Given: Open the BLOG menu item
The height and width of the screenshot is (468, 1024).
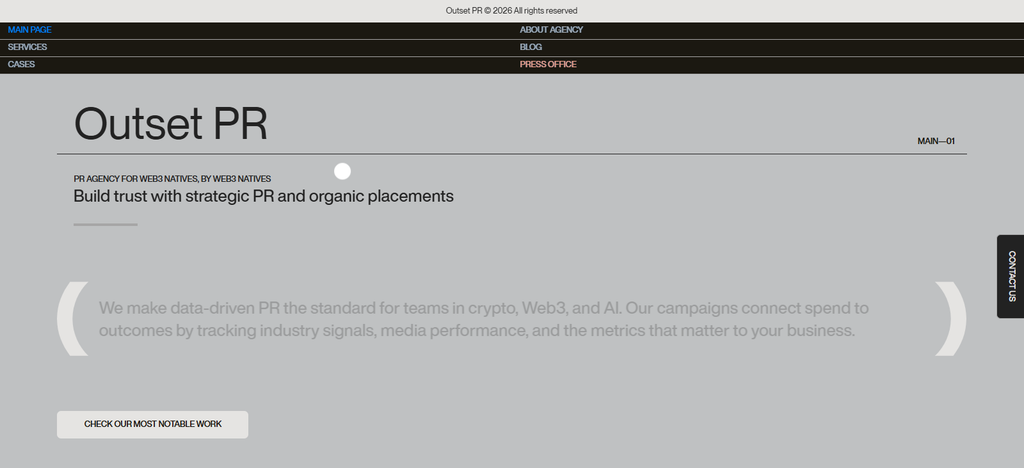Looking at the screenshot, I should tap(531, 47).
